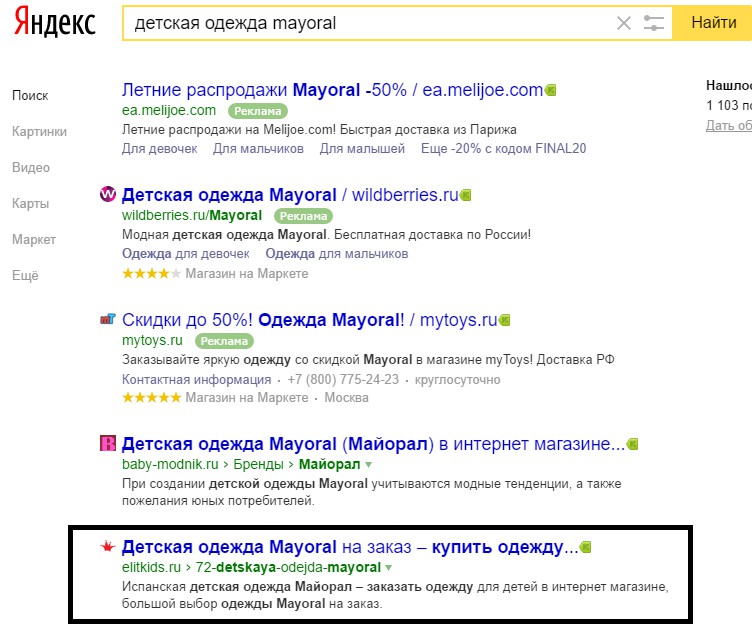This screenshot has height=625, width=752.
Task: Click Одежда для девочек sitelink
Action: pos(186,254)
